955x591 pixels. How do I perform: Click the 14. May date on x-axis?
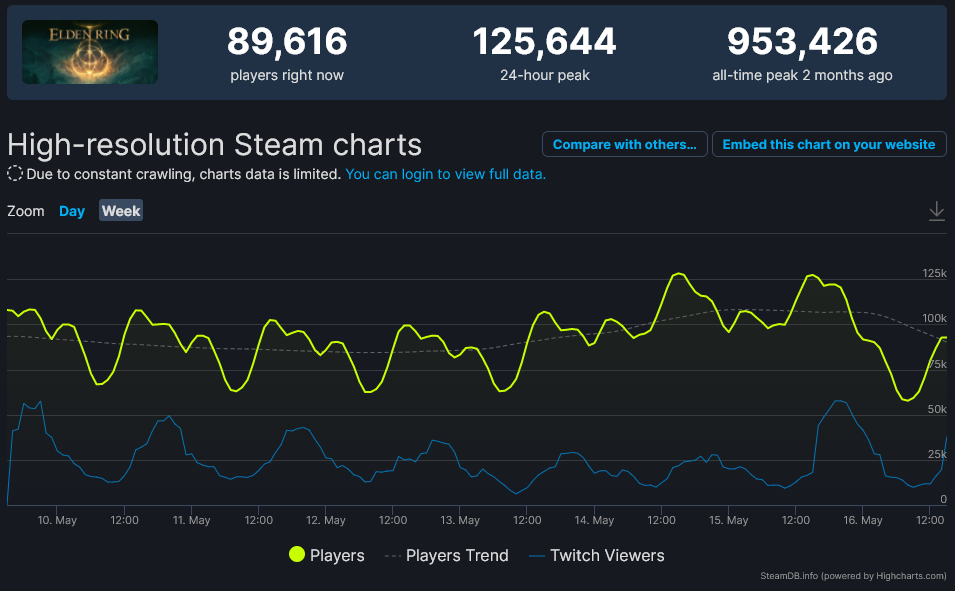(595, 520)
